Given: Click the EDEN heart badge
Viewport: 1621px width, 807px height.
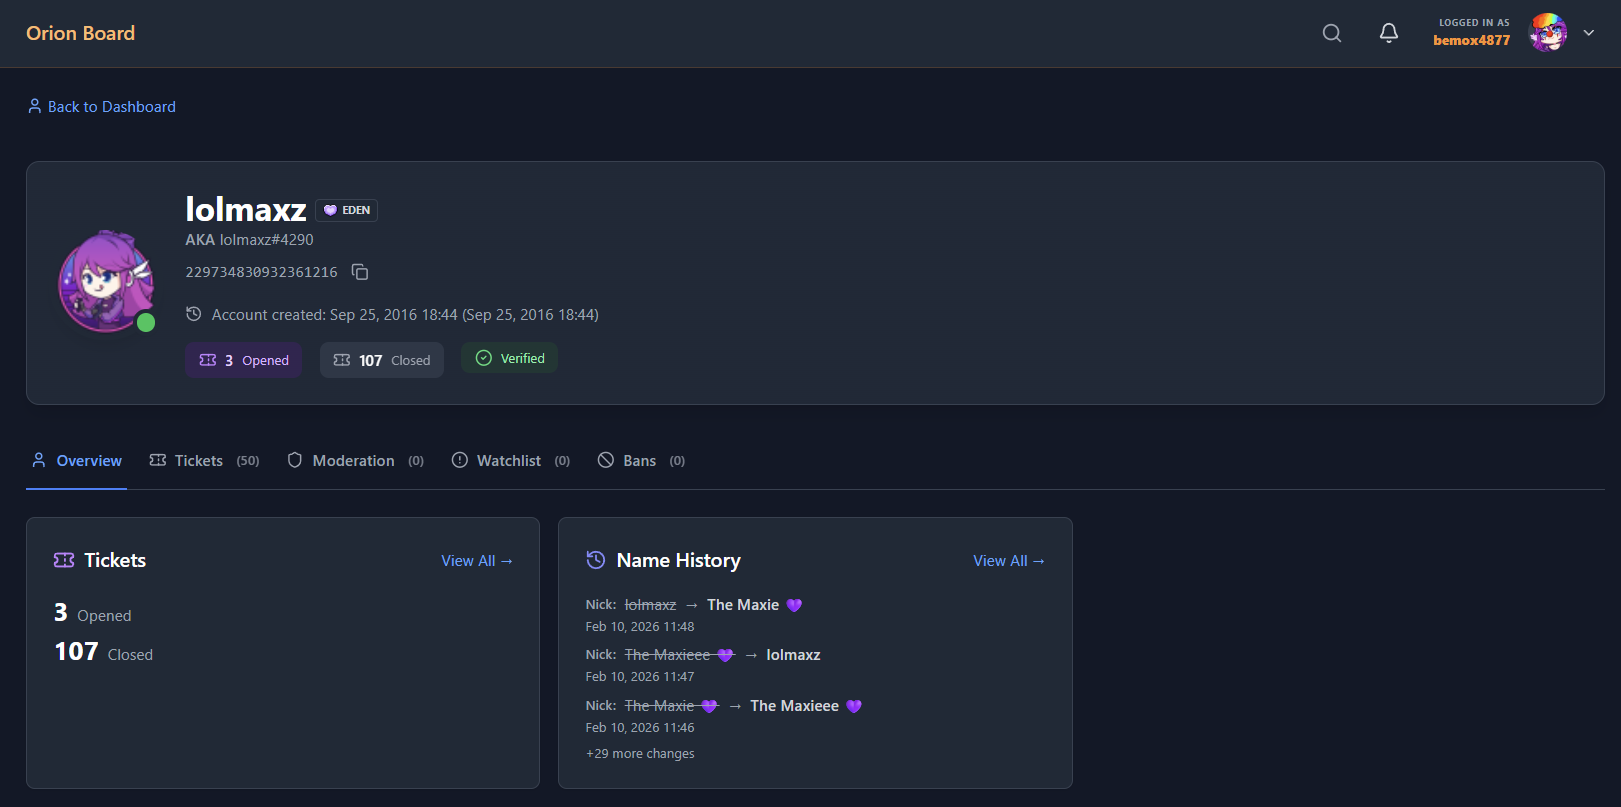Looking at the screenshot, I should point(346,210).
